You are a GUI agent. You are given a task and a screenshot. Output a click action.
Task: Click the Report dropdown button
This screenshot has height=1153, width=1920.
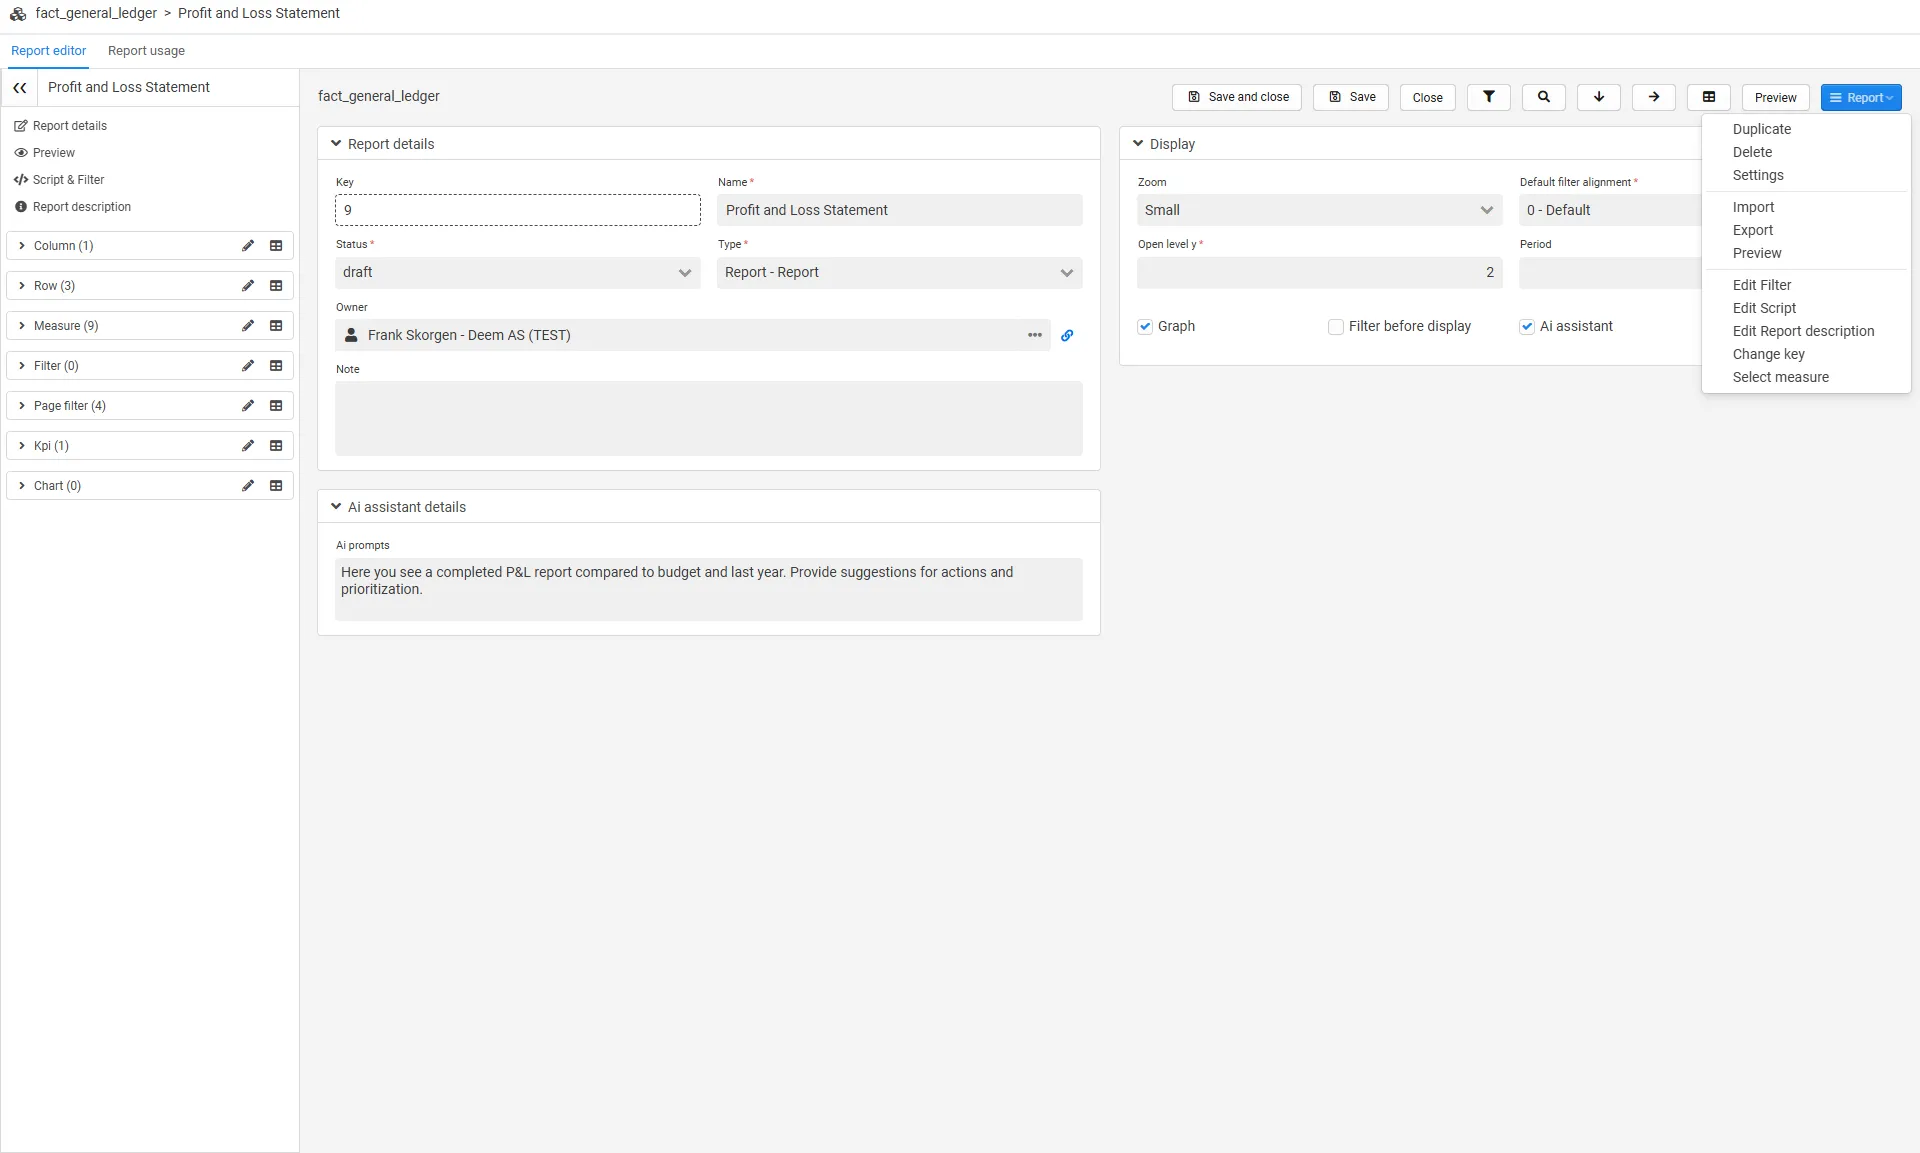click(1861, 97)
